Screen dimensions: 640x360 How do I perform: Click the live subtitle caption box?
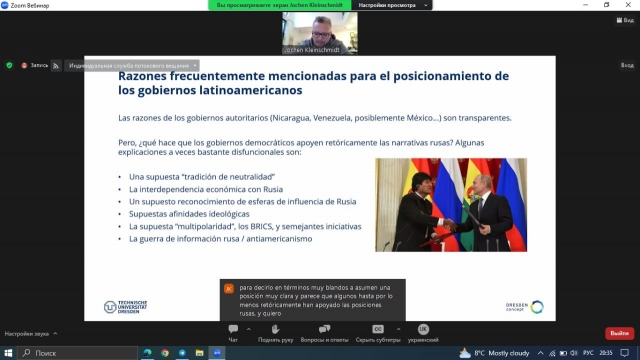click(313, 300)
